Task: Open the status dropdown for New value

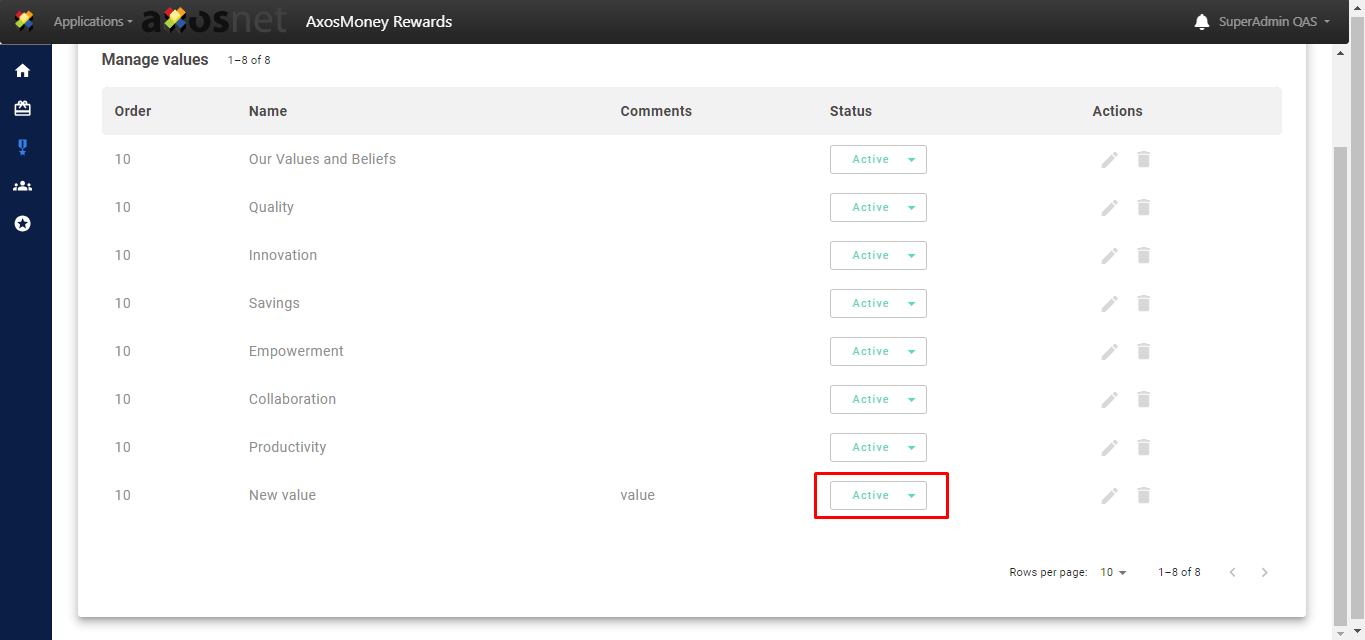Action: click(878, 496)
